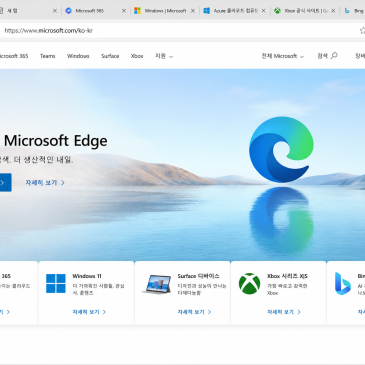The width and height of the screenshot is (365, 365).
Task: Click the Microsoft 365 tab favicon
Action: click(69, 11)
